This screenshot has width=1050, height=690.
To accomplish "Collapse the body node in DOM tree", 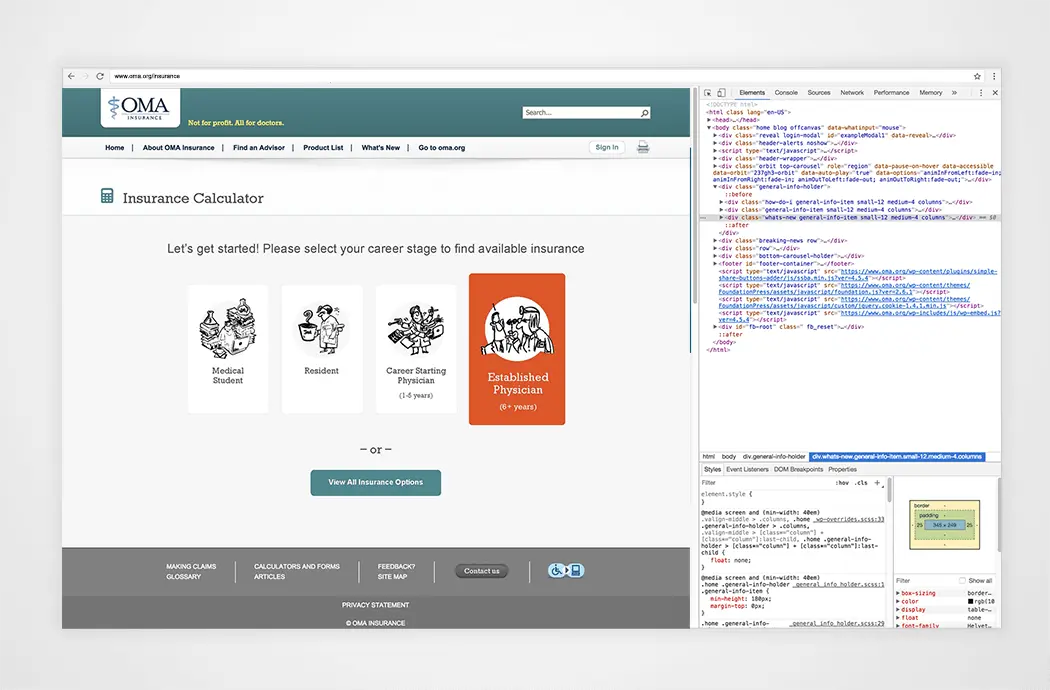I will (x=709, y=127).
